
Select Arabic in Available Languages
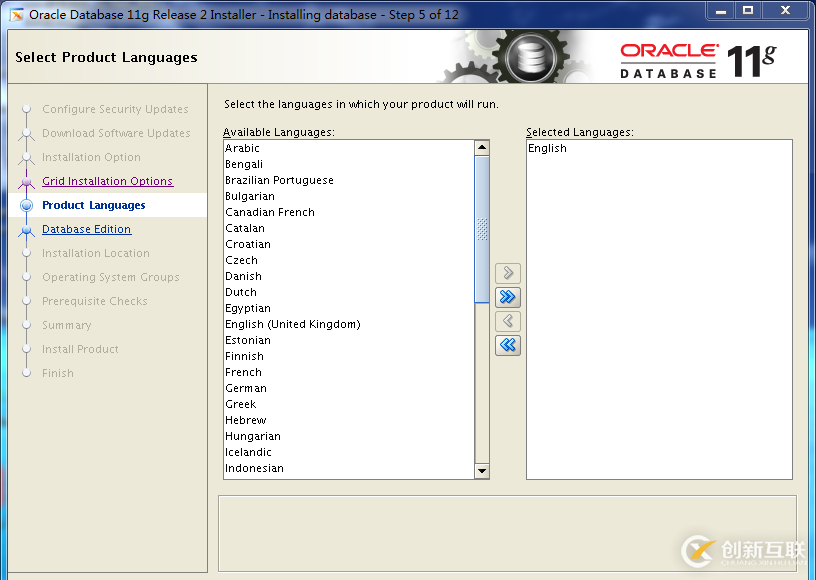point(349,148)
